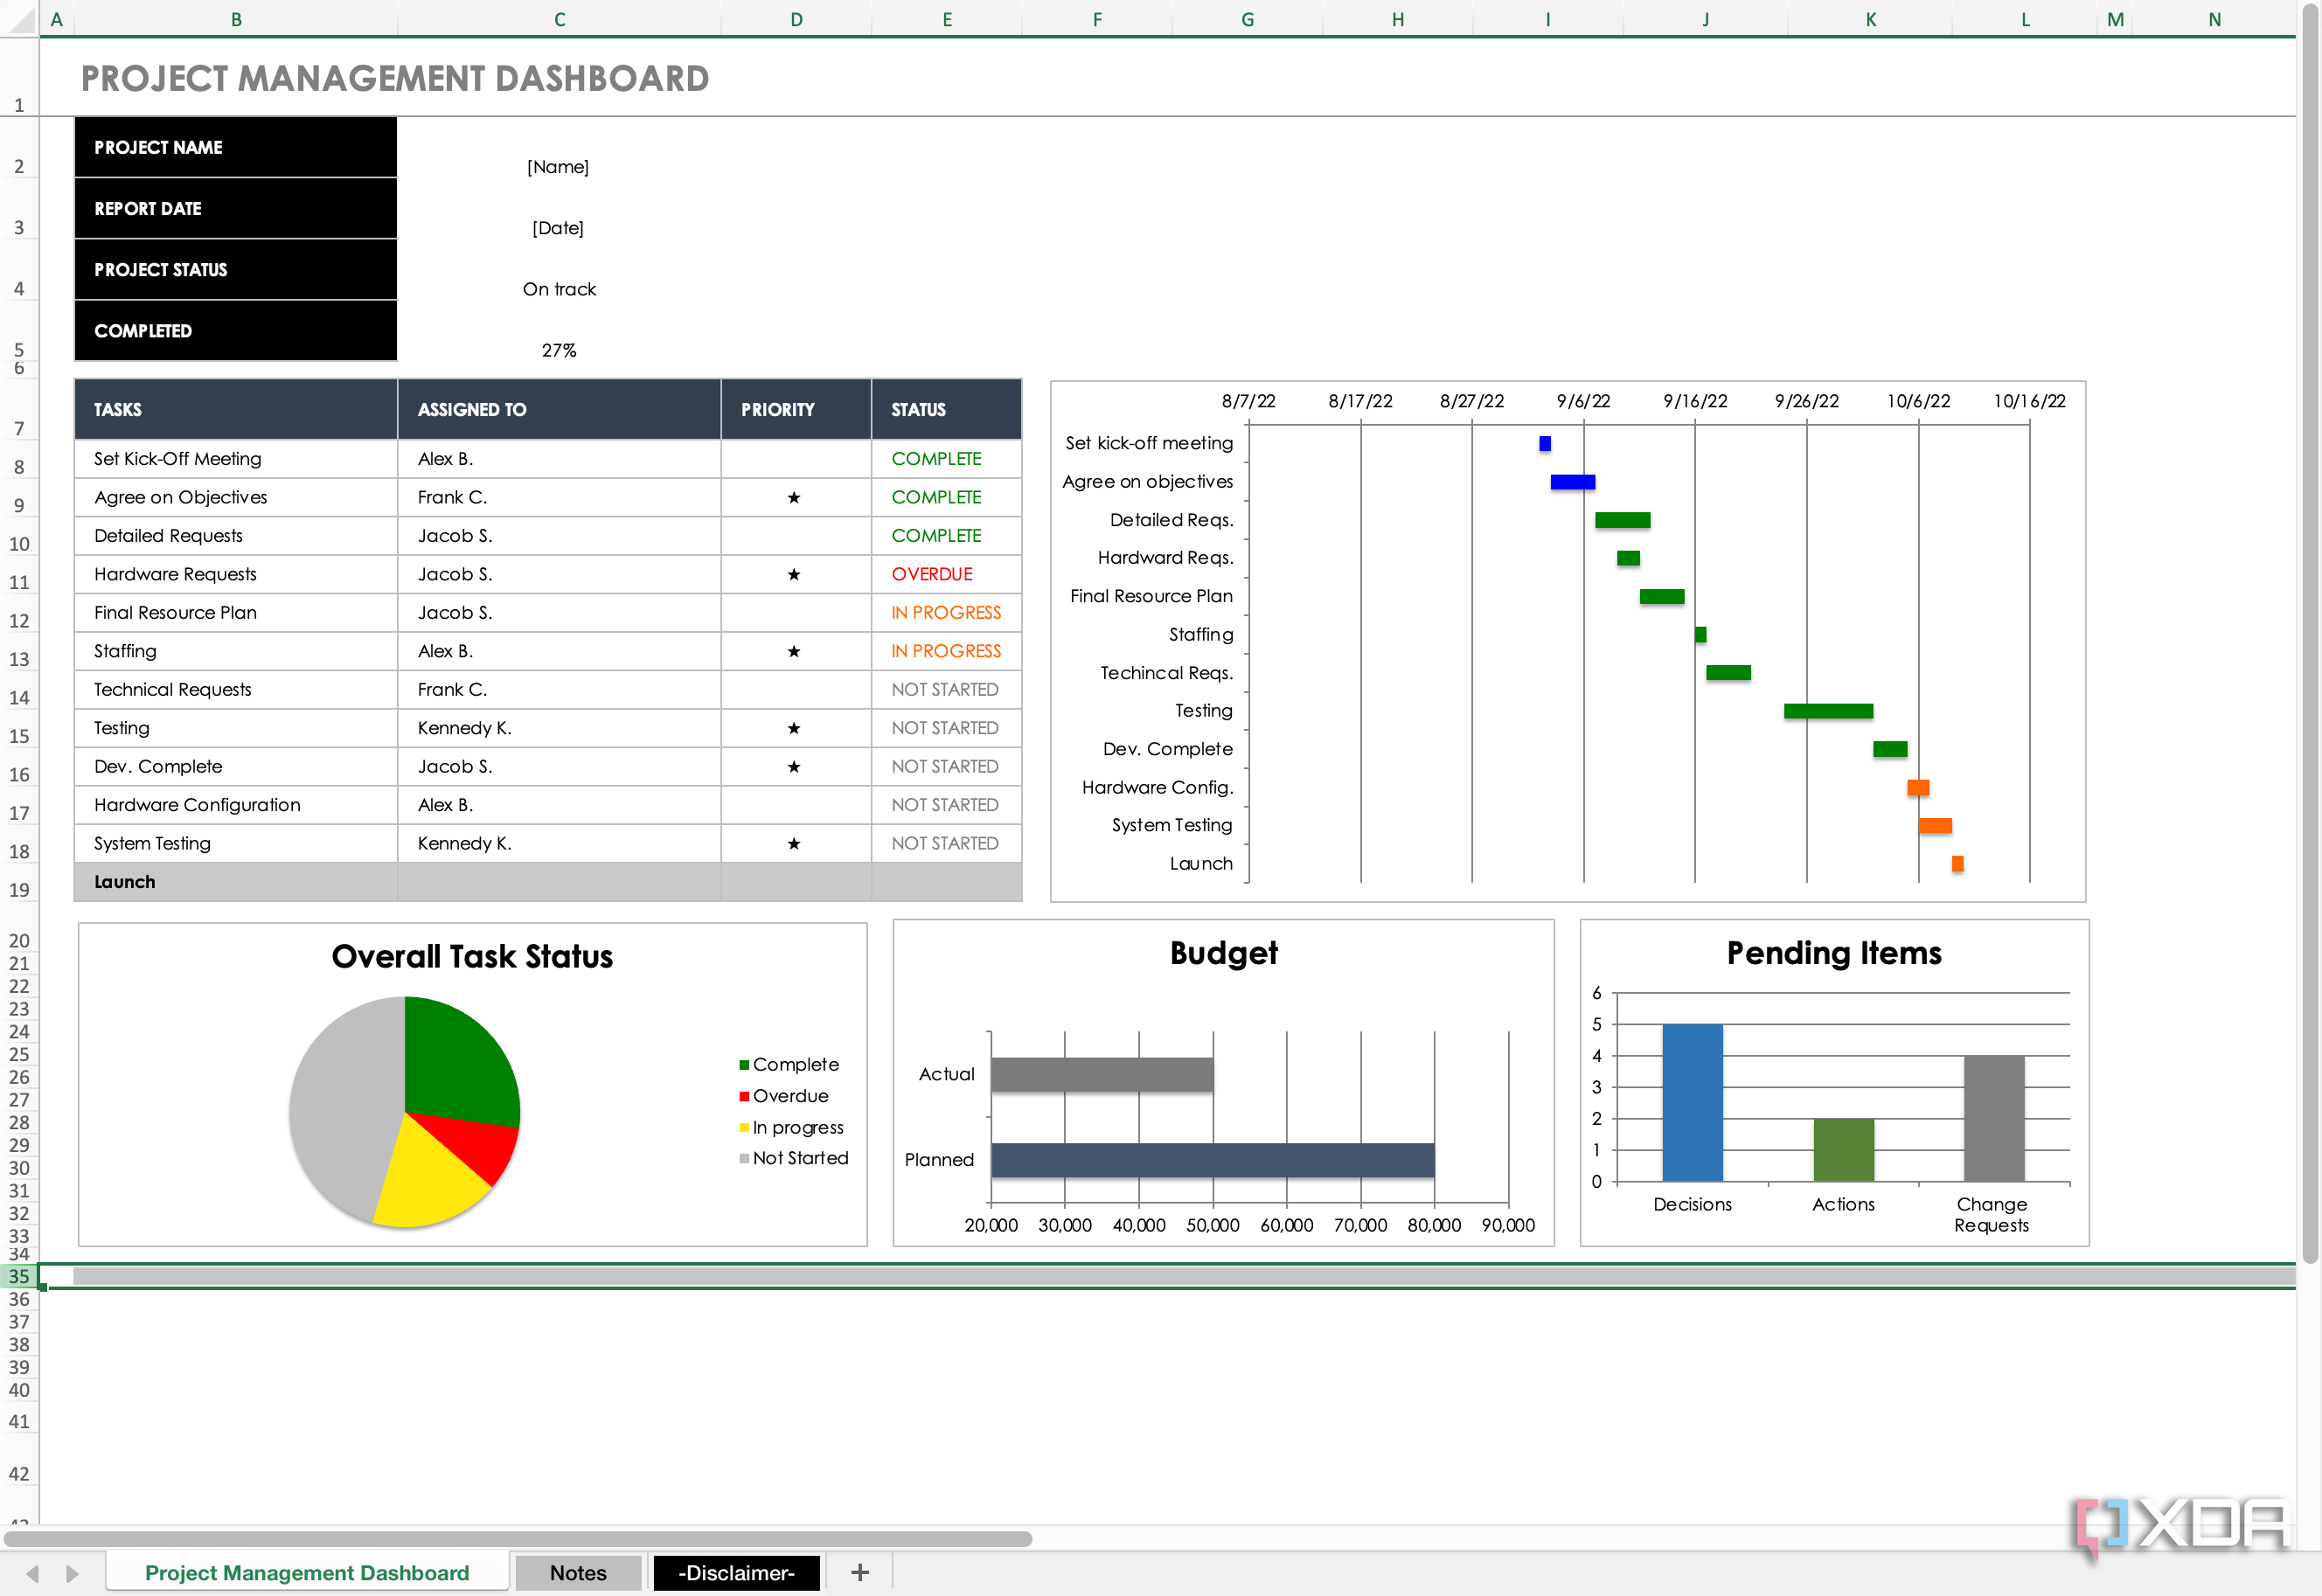Click the next sheet navigation arrow
The height and width of the screenshot is (1596, 2322).
72,1573
